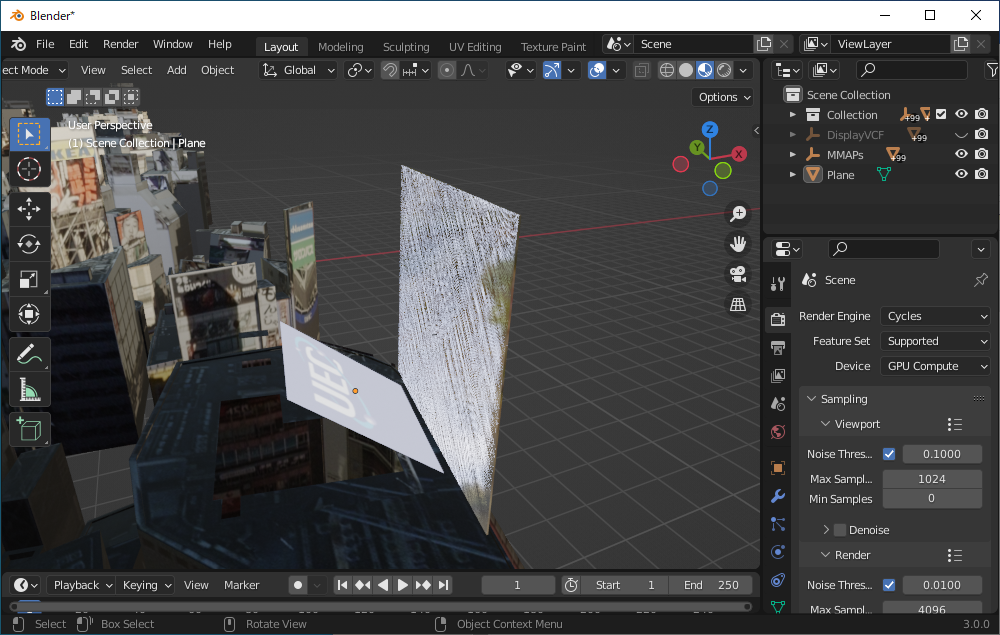Screen dimensions: 1000x635
Task: Pick the Rotate tool
Action: pos(29,244)
